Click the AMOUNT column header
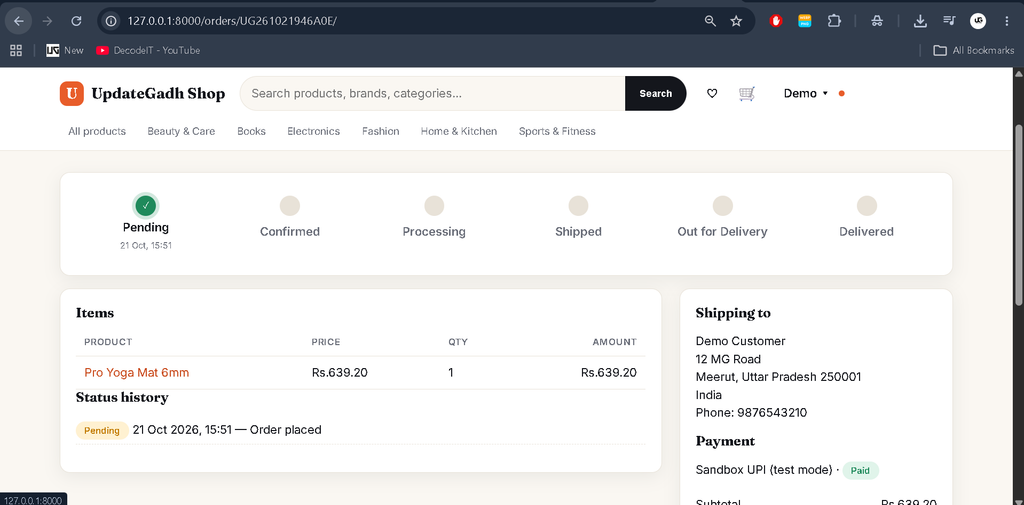 pyautogui.click(x=615, y=342)
